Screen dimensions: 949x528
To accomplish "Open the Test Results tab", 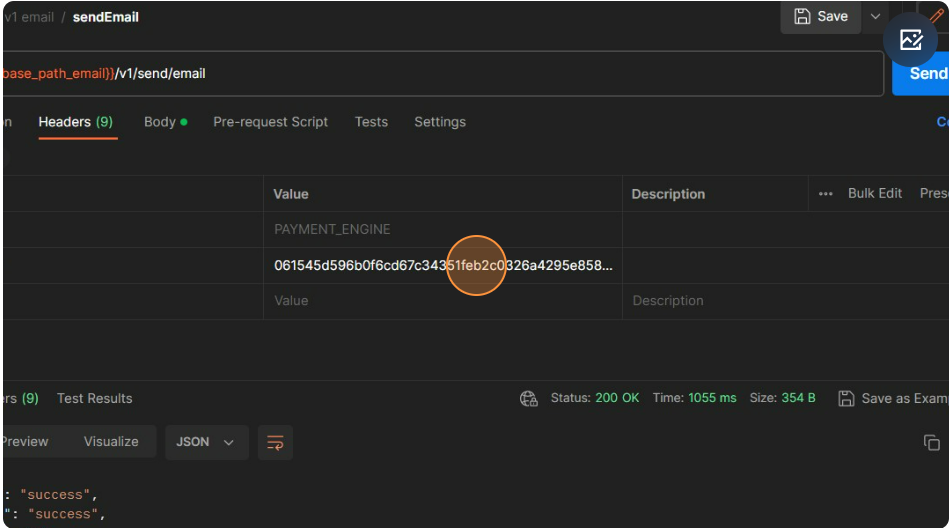I will (94, 399).
